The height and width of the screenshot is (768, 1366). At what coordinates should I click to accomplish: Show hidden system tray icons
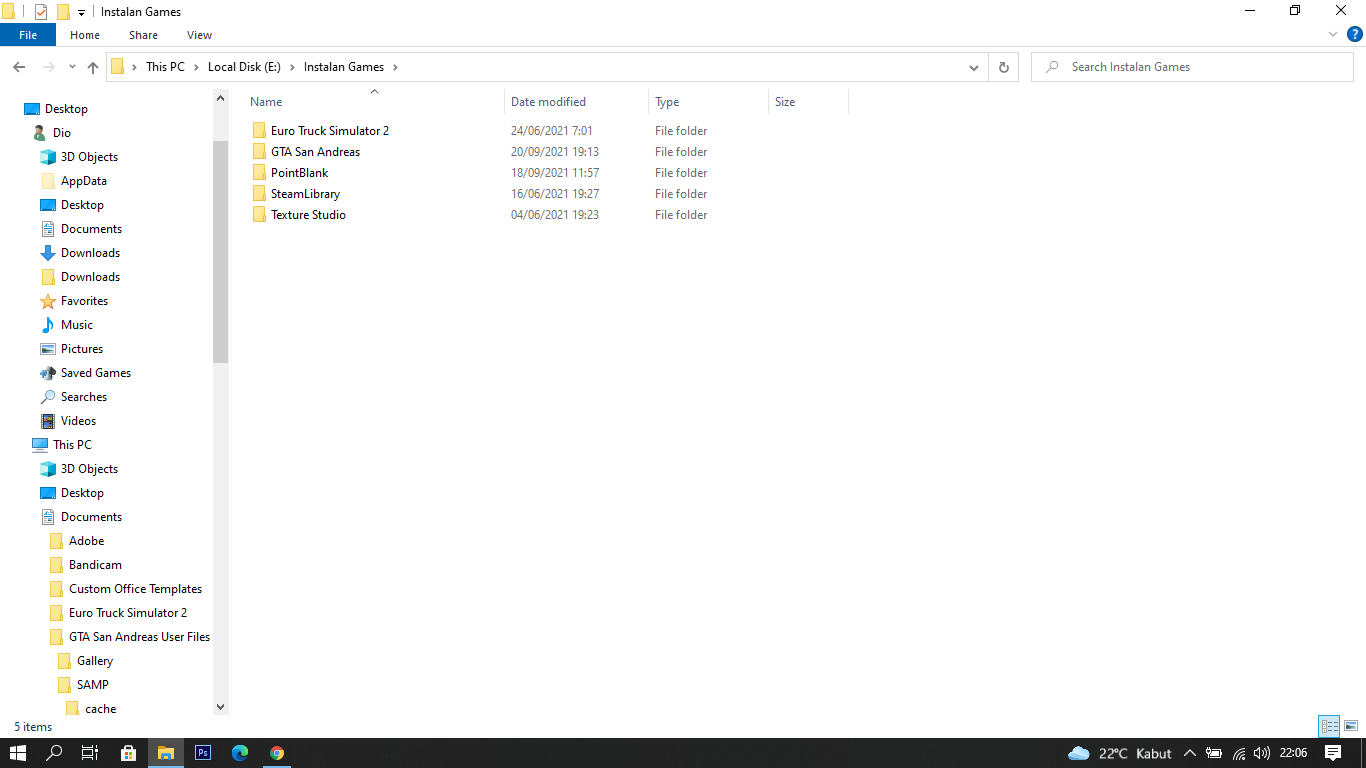pyautogui.click(x=1190, y=753)
